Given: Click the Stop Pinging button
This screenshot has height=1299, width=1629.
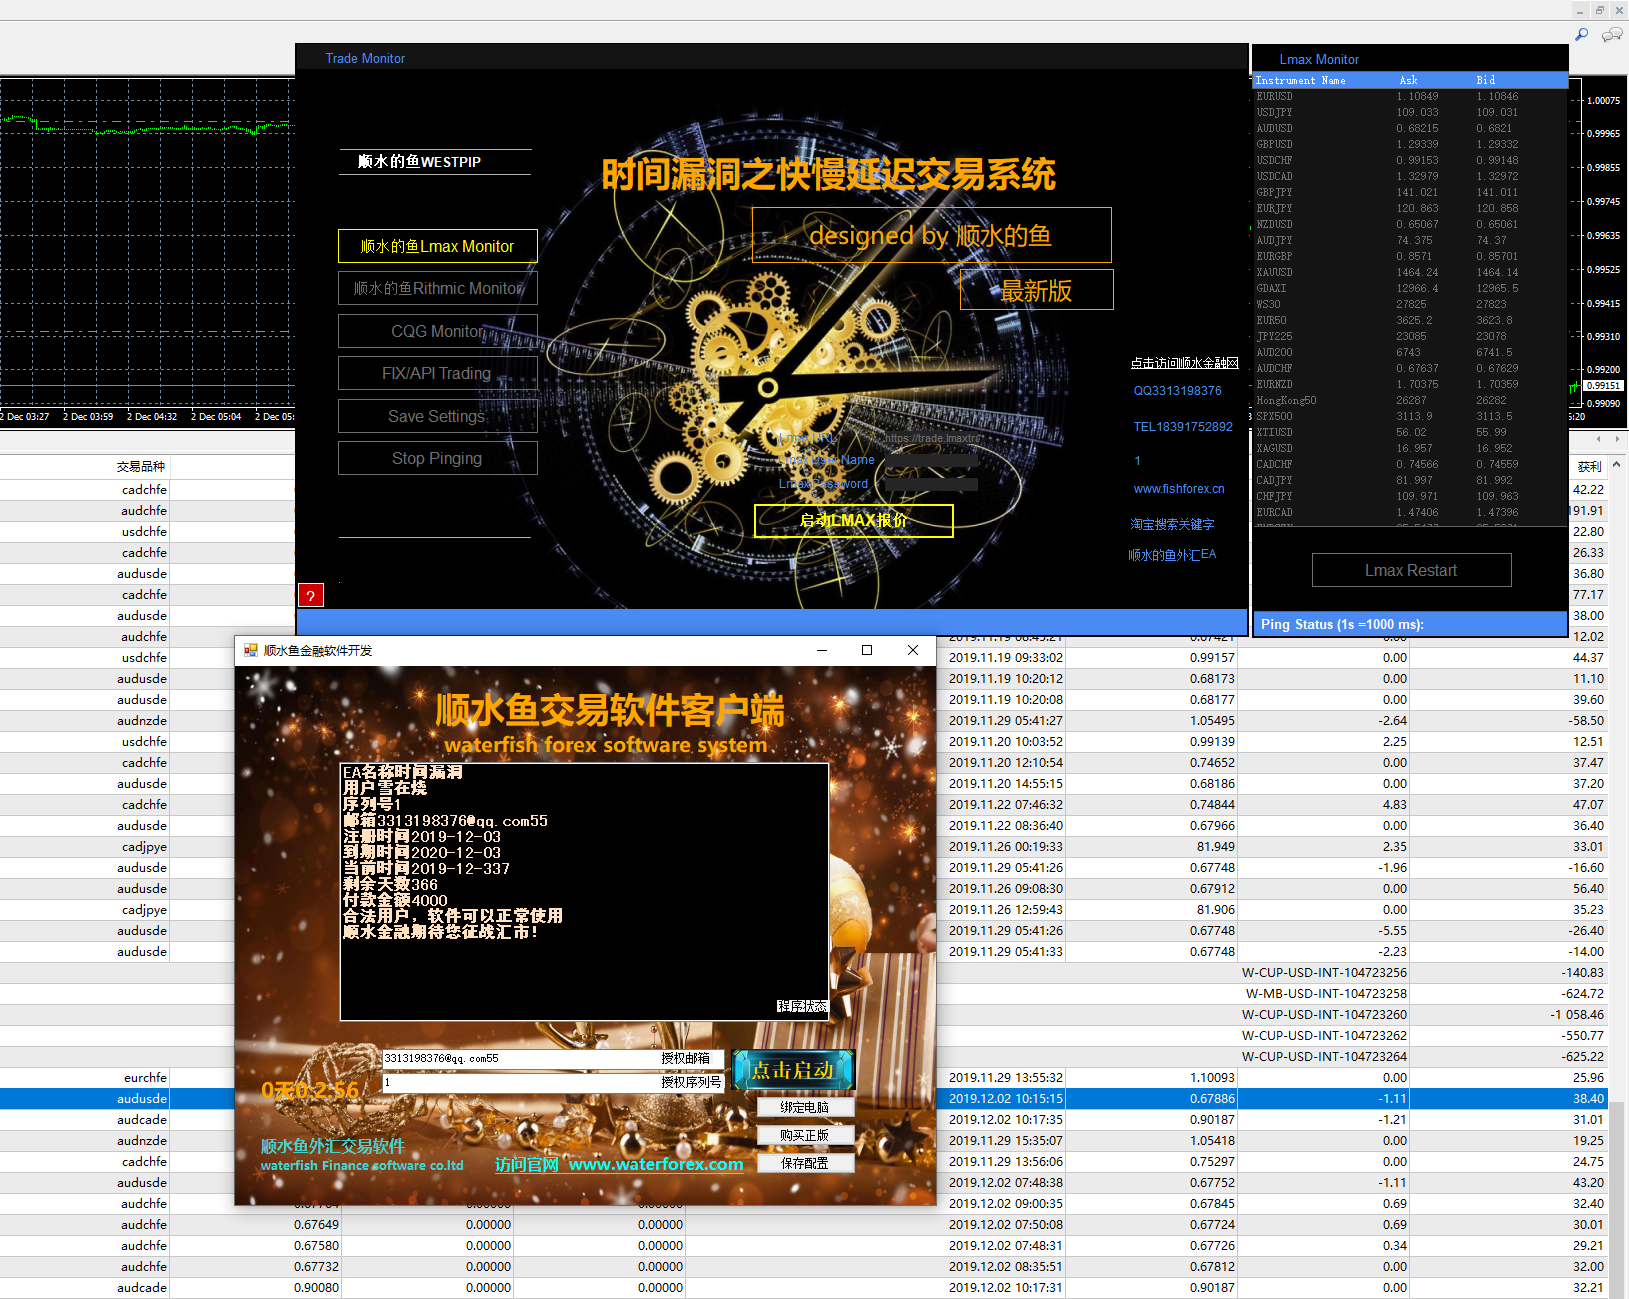Looking at the screenshot, I should click(x=438, y=458).
